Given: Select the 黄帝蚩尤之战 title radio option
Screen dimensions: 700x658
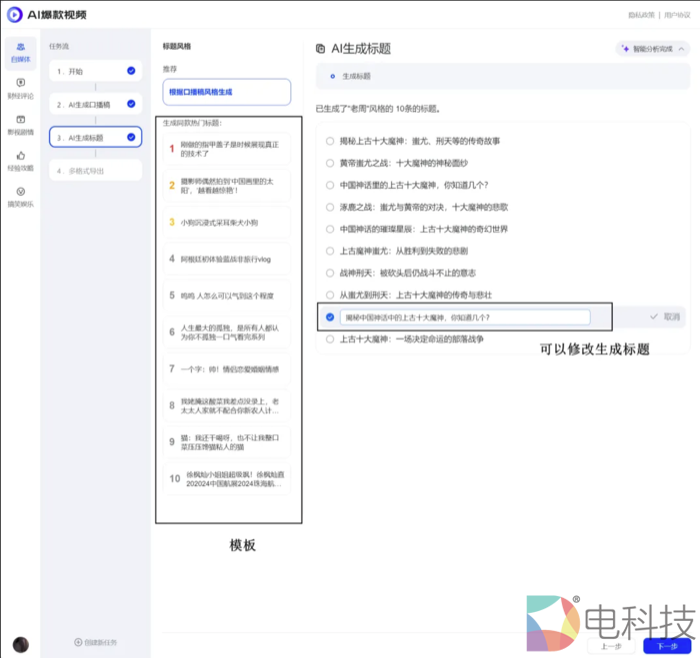Looking at the screenshot, I should 330,163.
